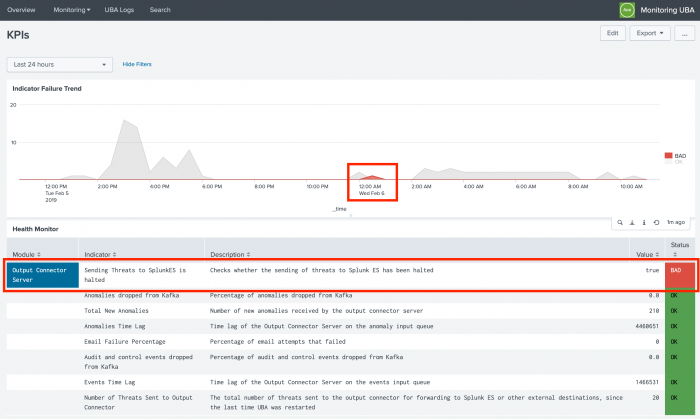
Task: Open the Monitoring menu dropdown
Action: tap(71, 10)
